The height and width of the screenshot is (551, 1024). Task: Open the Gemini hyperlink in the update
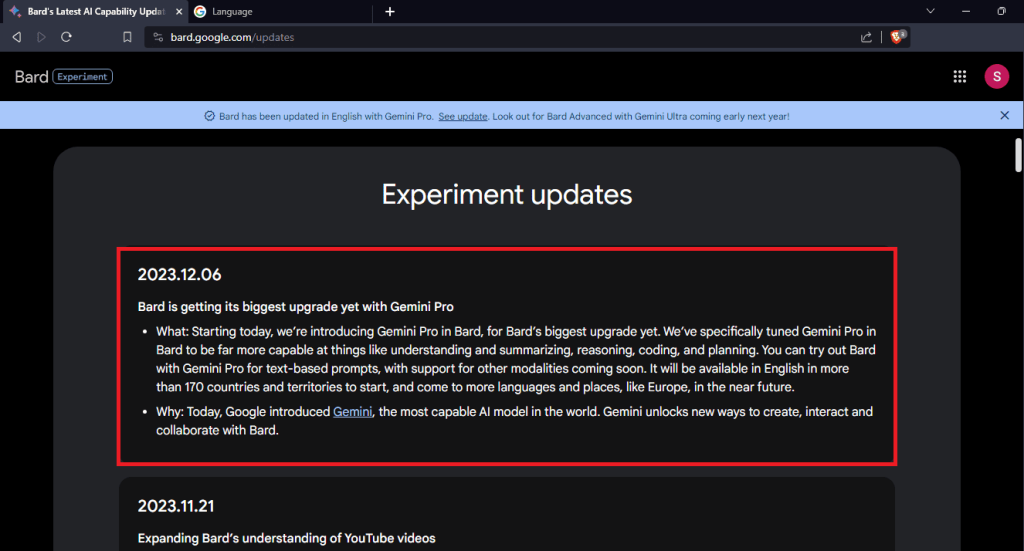pyautogui.click(x=353, y=412)
